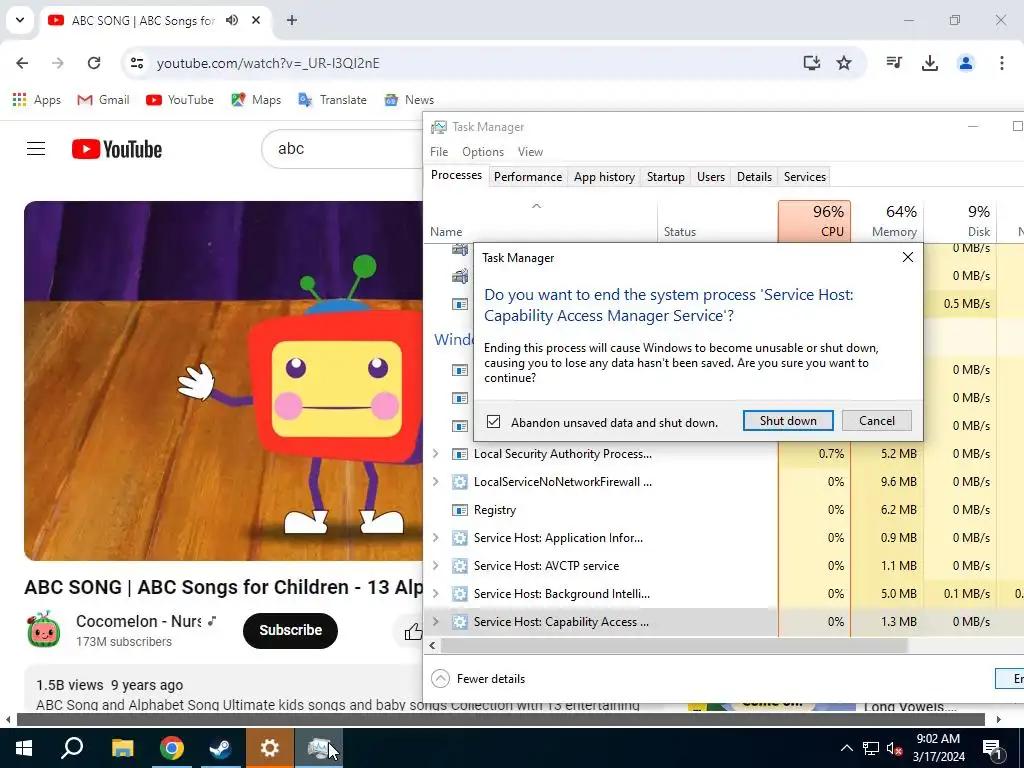Image resolution: width=1024 pixels, height=768 pixels.
Task: Open the notification center icon
Action: [993, 748]
